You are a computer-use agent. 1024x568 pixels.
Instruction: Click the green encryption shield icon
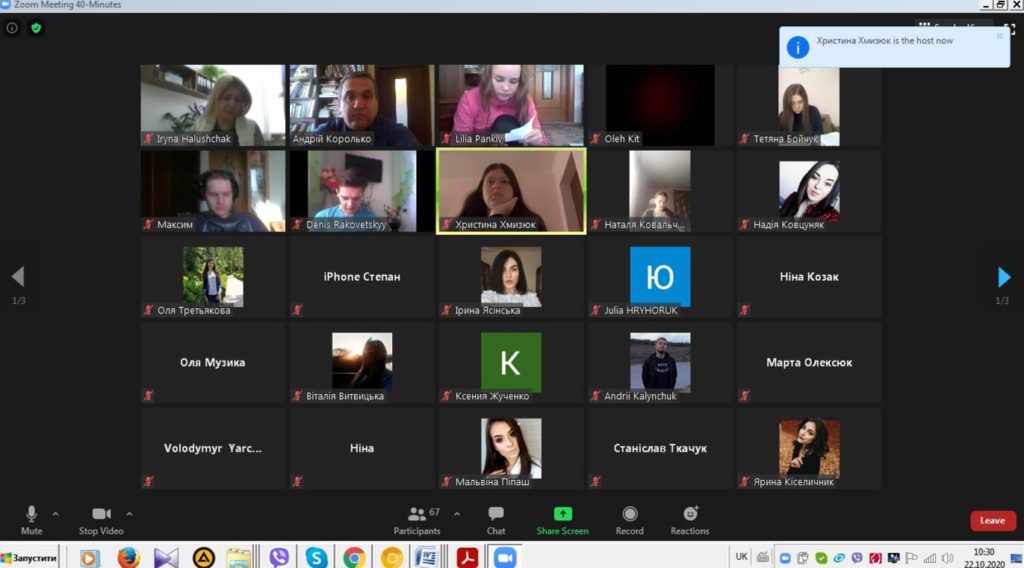(36, 28)
